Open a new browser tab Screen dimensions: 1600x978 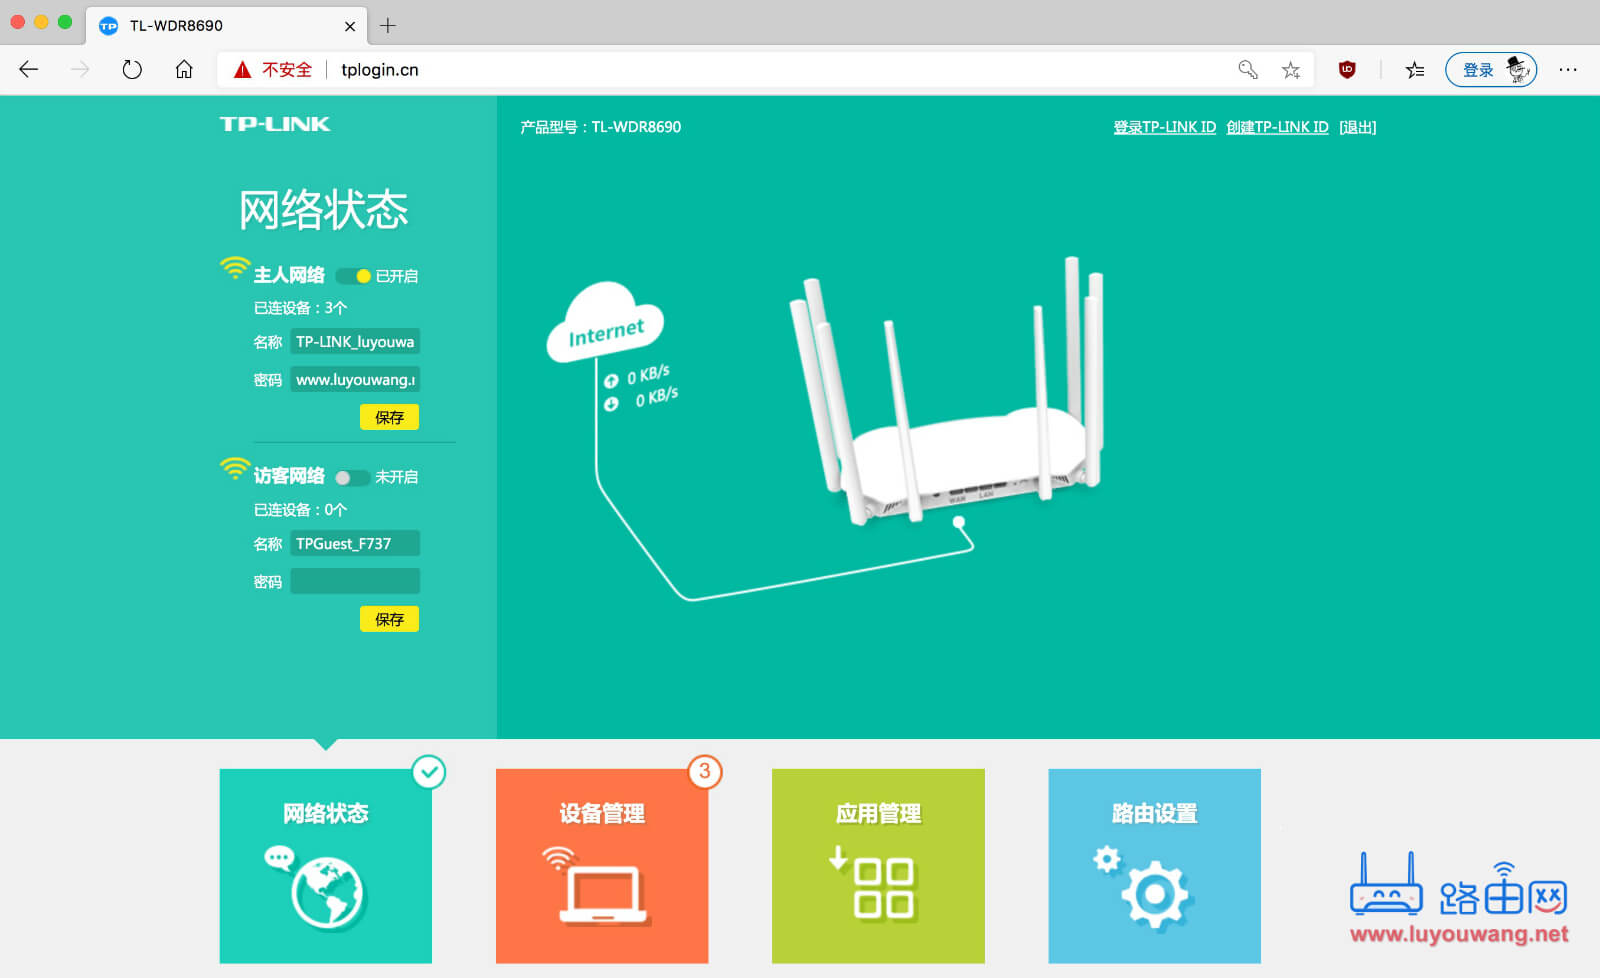pos(388,25)
